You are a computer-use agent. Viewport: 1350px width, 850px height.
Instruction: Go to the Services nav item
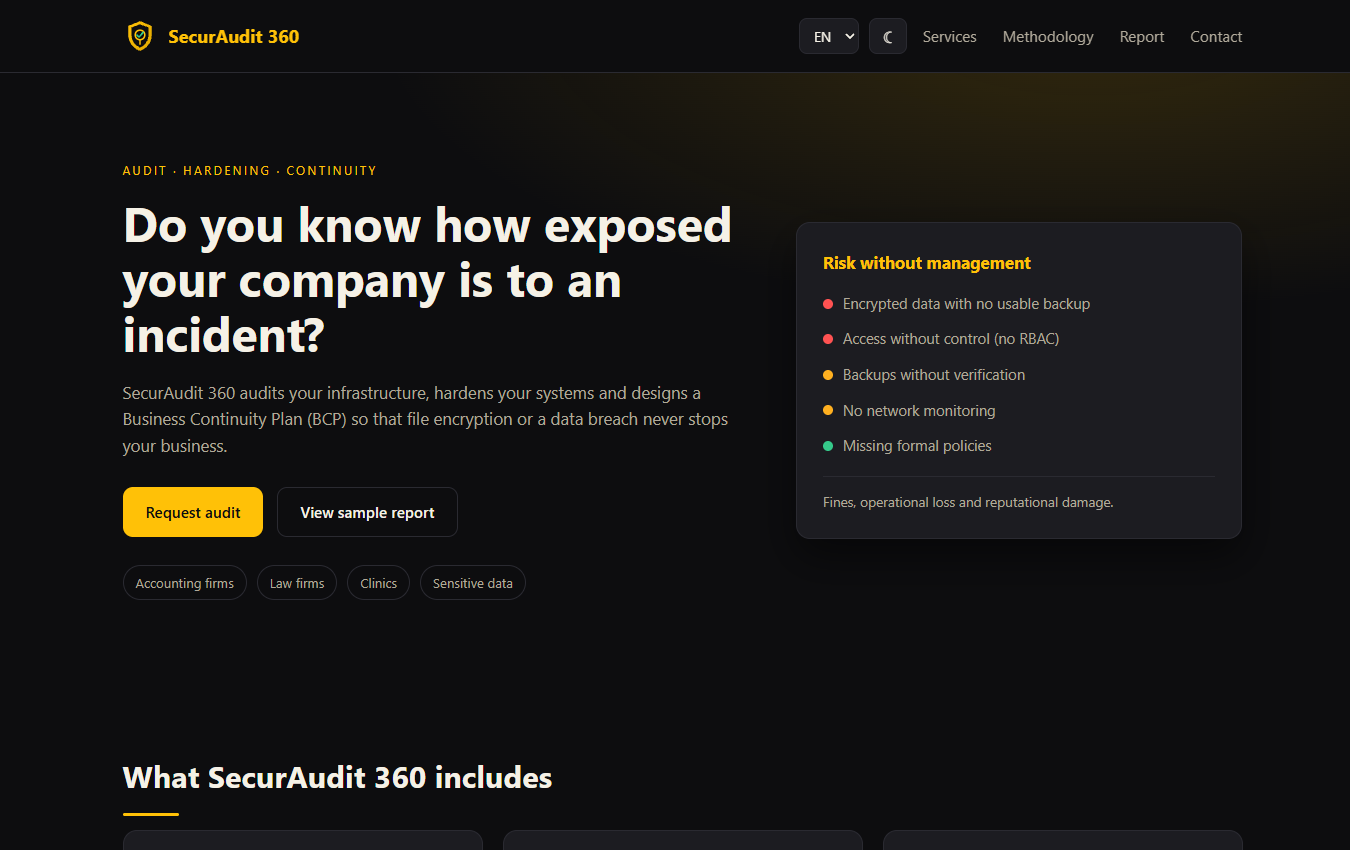[949, 37]
